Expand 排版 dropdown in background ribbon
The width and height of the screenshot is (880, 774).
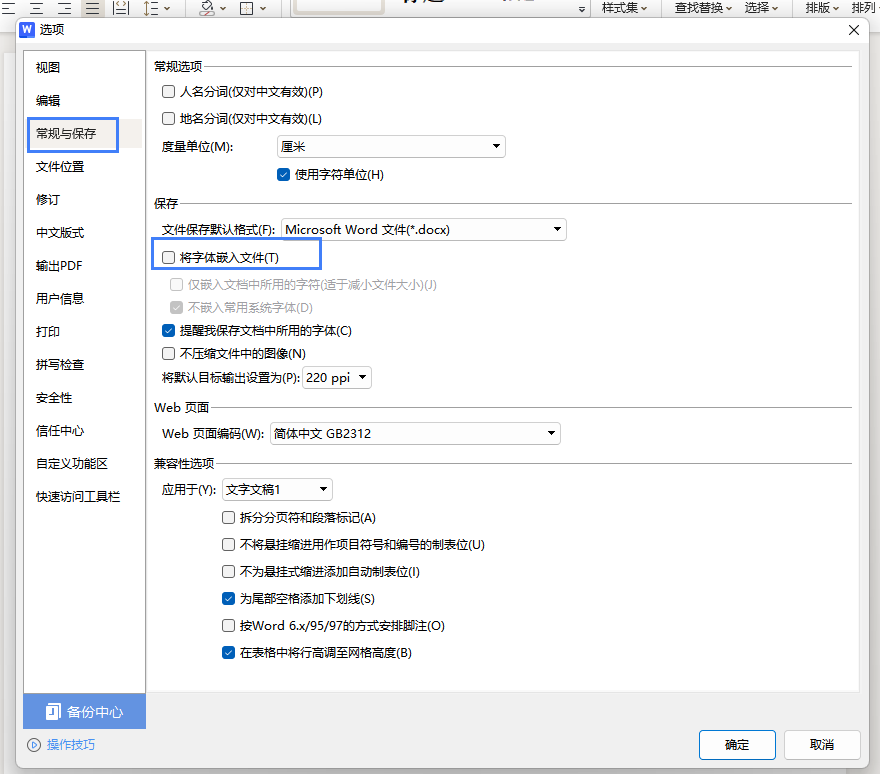pos(822,8)
